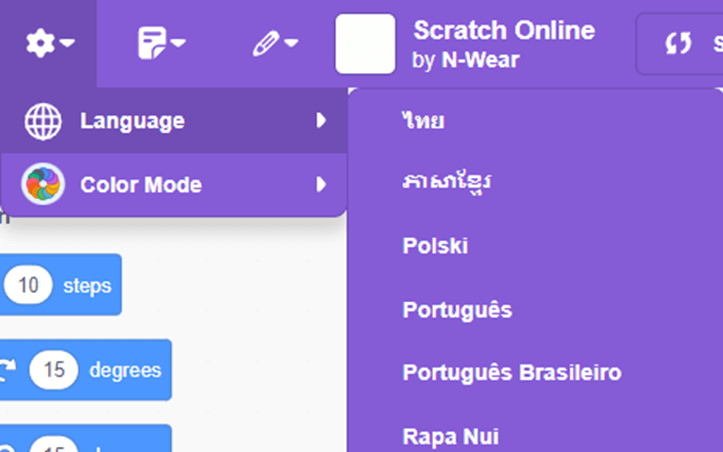This screenshot has height=452, width=723.
Task: Choose Rapa Nui from the list
Action: (450, 436)
